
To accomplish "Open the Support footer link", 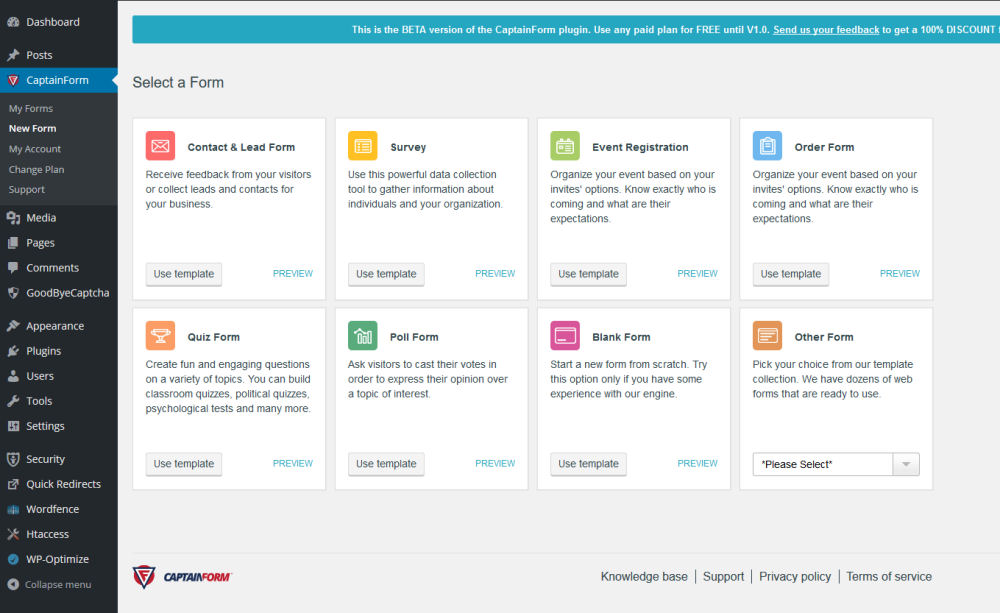I will point(723,577).
